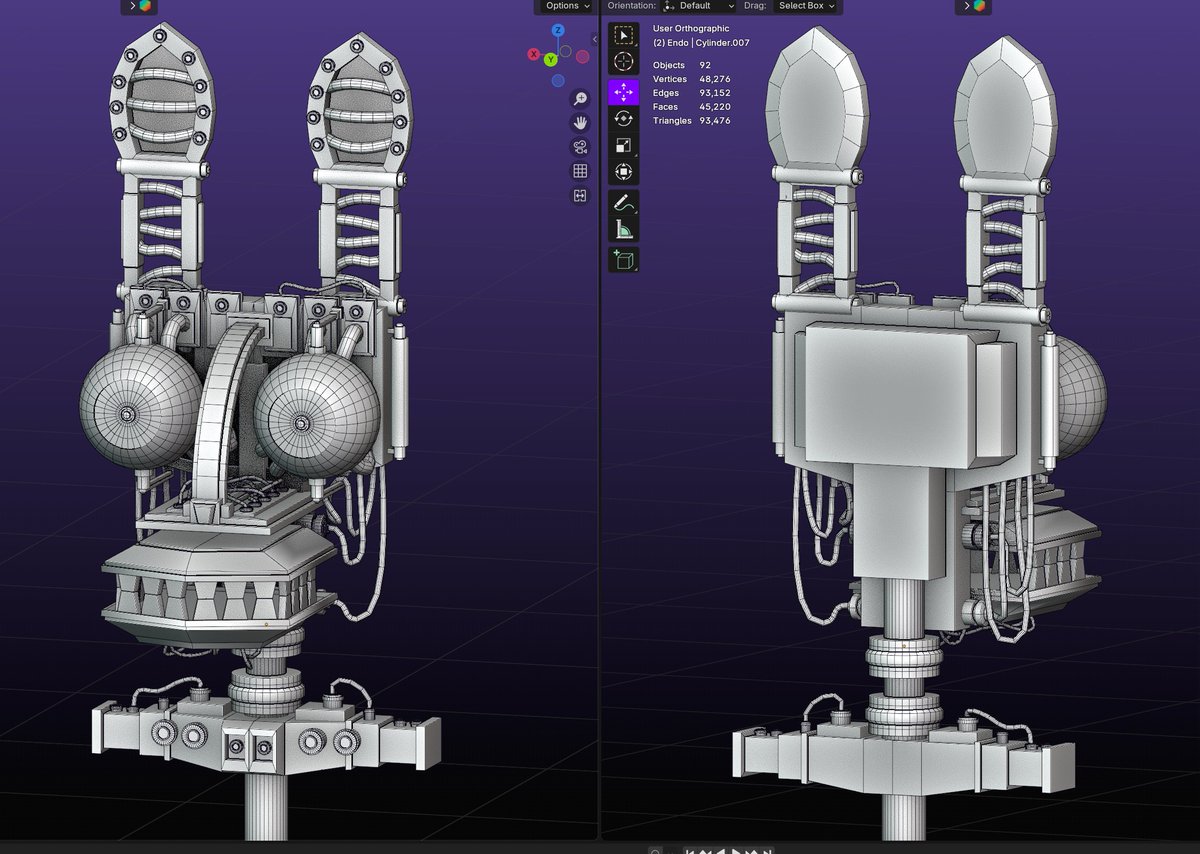Jump to the last frame button
The width and height of the screenshot is (1200, 854).
(768, 851)
